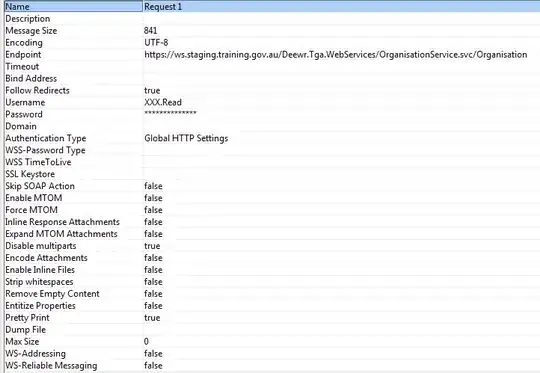Select the Entitize Properties label
This screenshot has height=373, width=540.
(40, 306)
